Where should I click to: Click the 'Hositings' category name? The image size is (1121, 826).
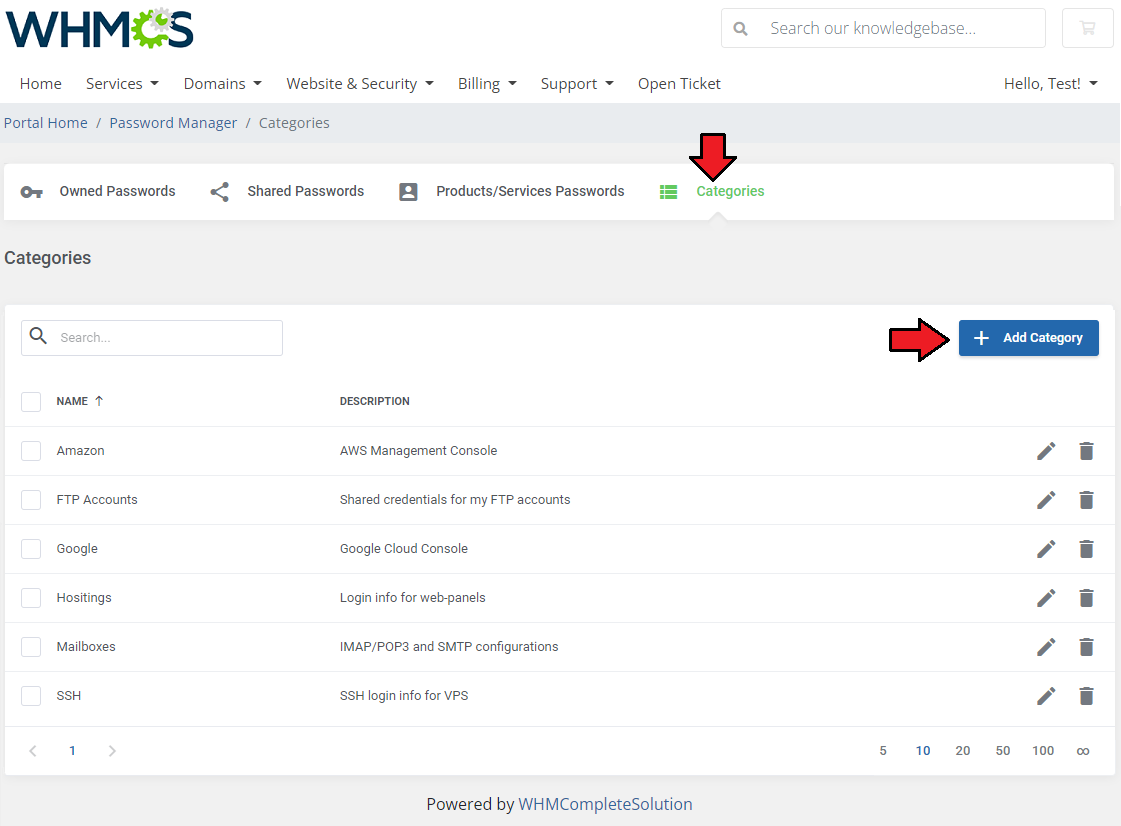coord(84,597)
